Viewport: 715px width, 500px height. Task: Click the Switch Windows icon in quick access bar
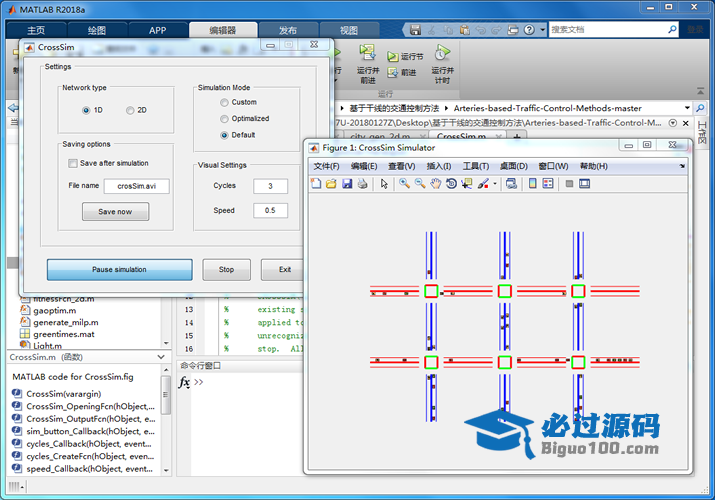click(513, 30)
